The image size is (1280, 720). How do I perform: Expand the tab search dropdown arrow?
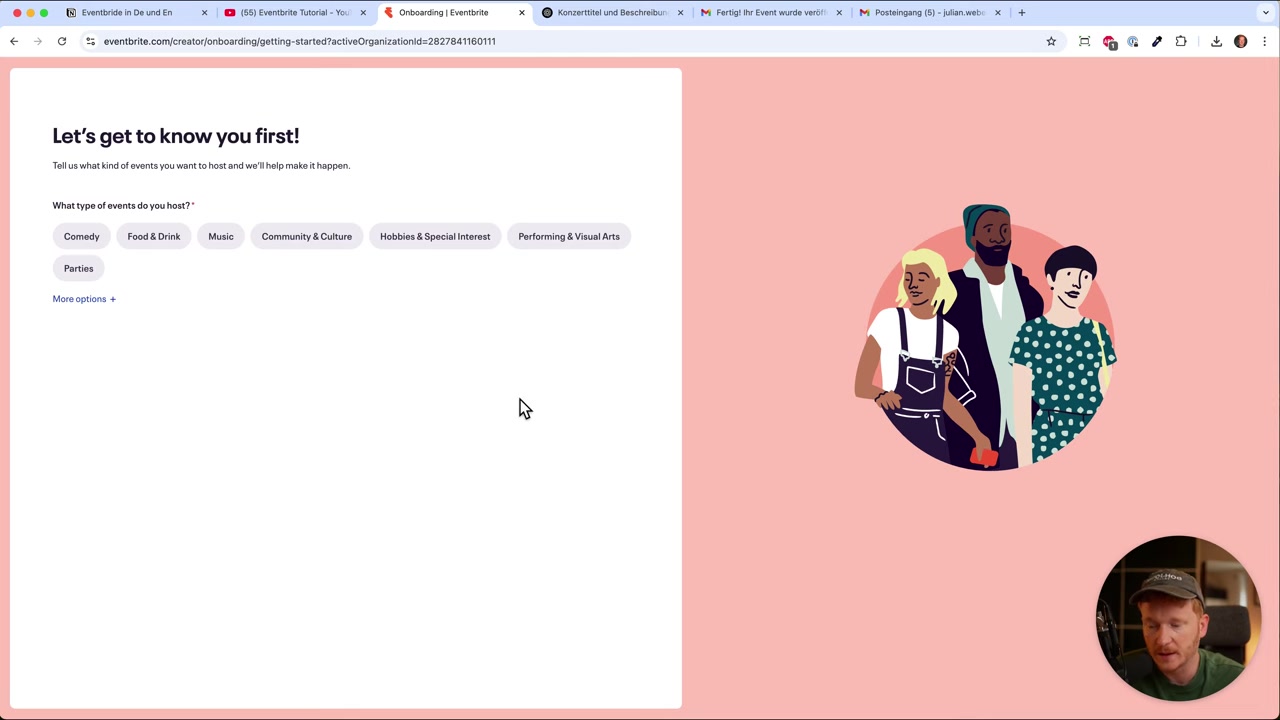coord(1266,12)
